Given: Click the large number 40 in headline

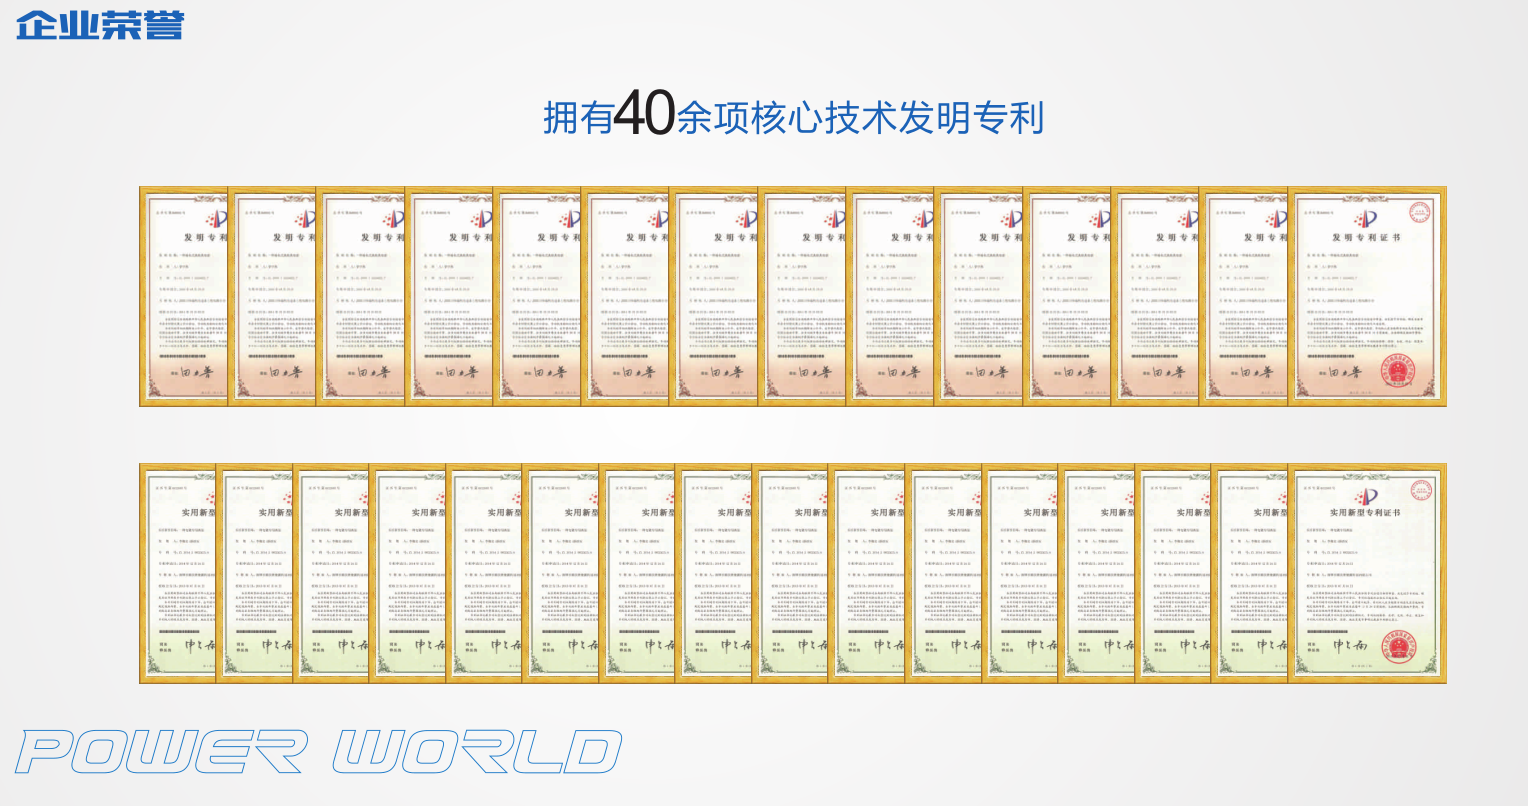Looking at the screenshot, I should pos(644,114).
